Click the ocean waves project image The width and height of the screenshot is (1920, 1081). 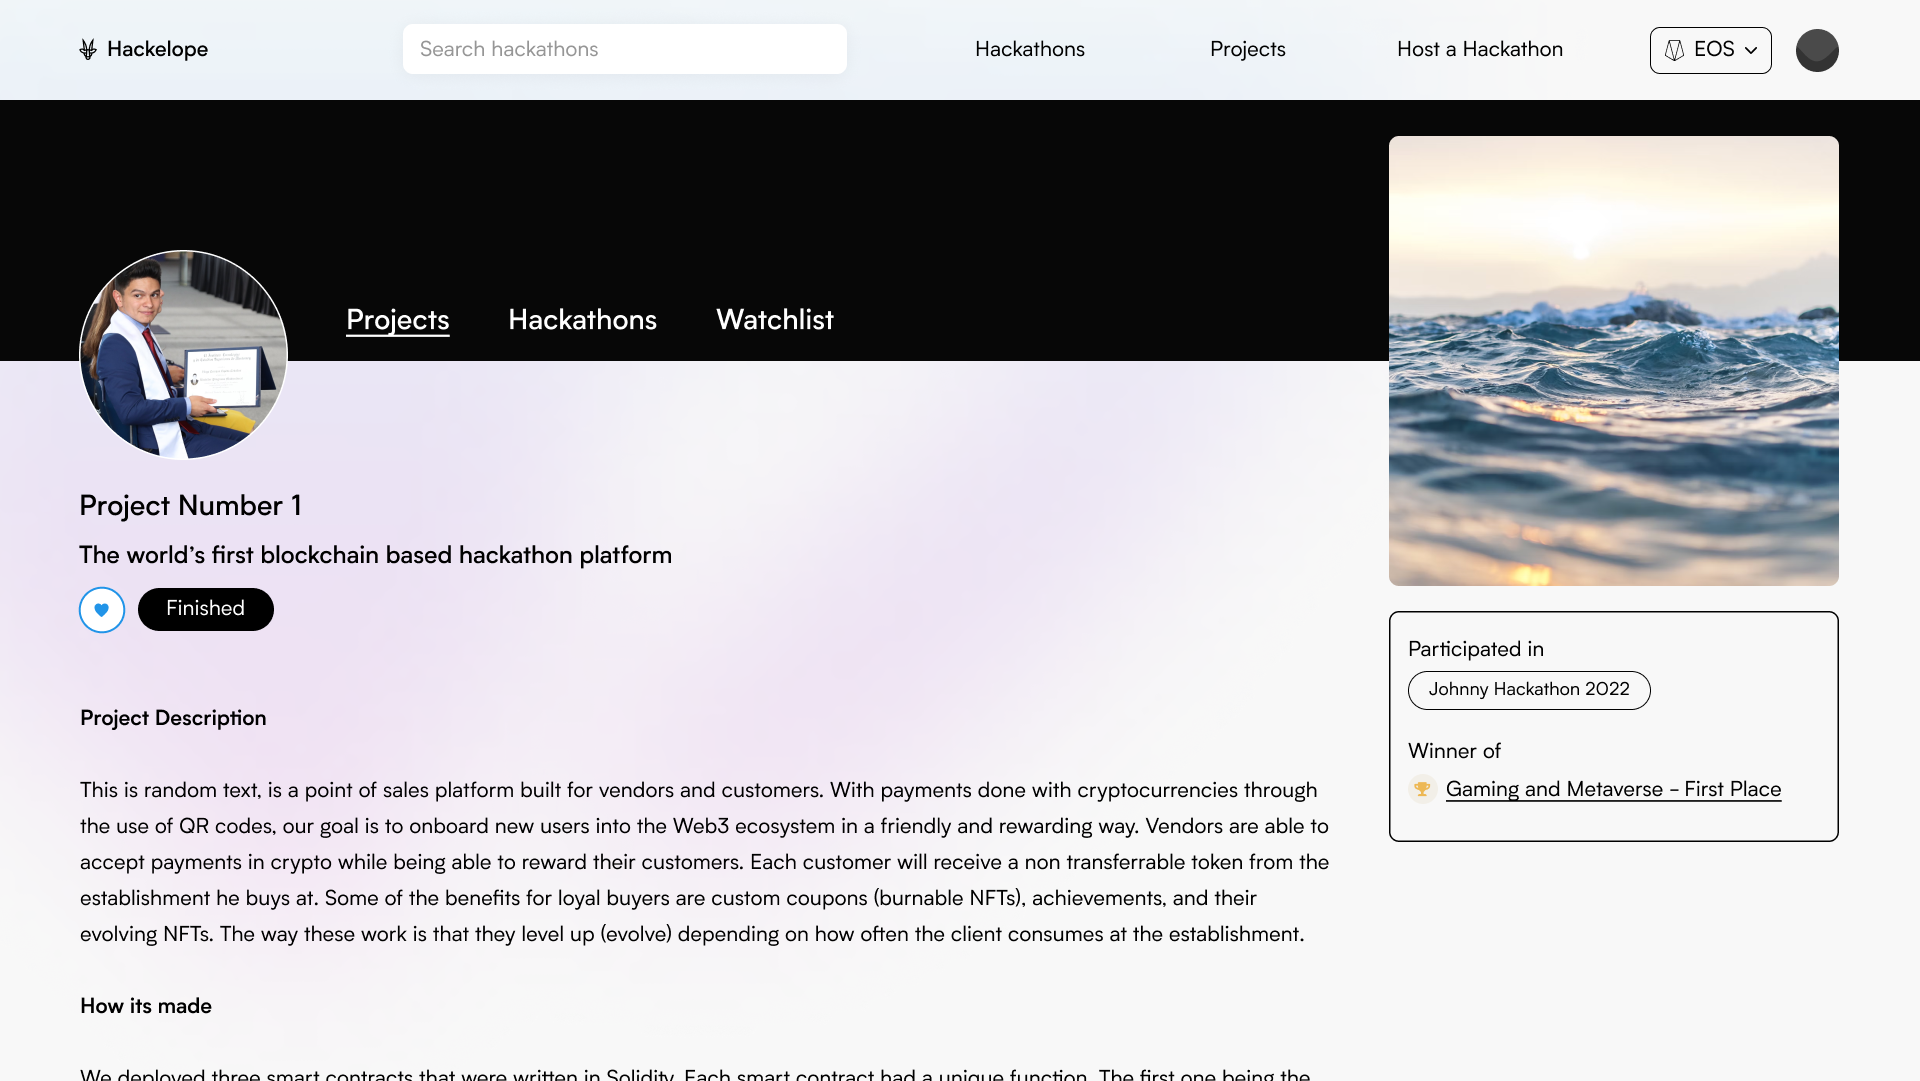(x=1613, y=360)
